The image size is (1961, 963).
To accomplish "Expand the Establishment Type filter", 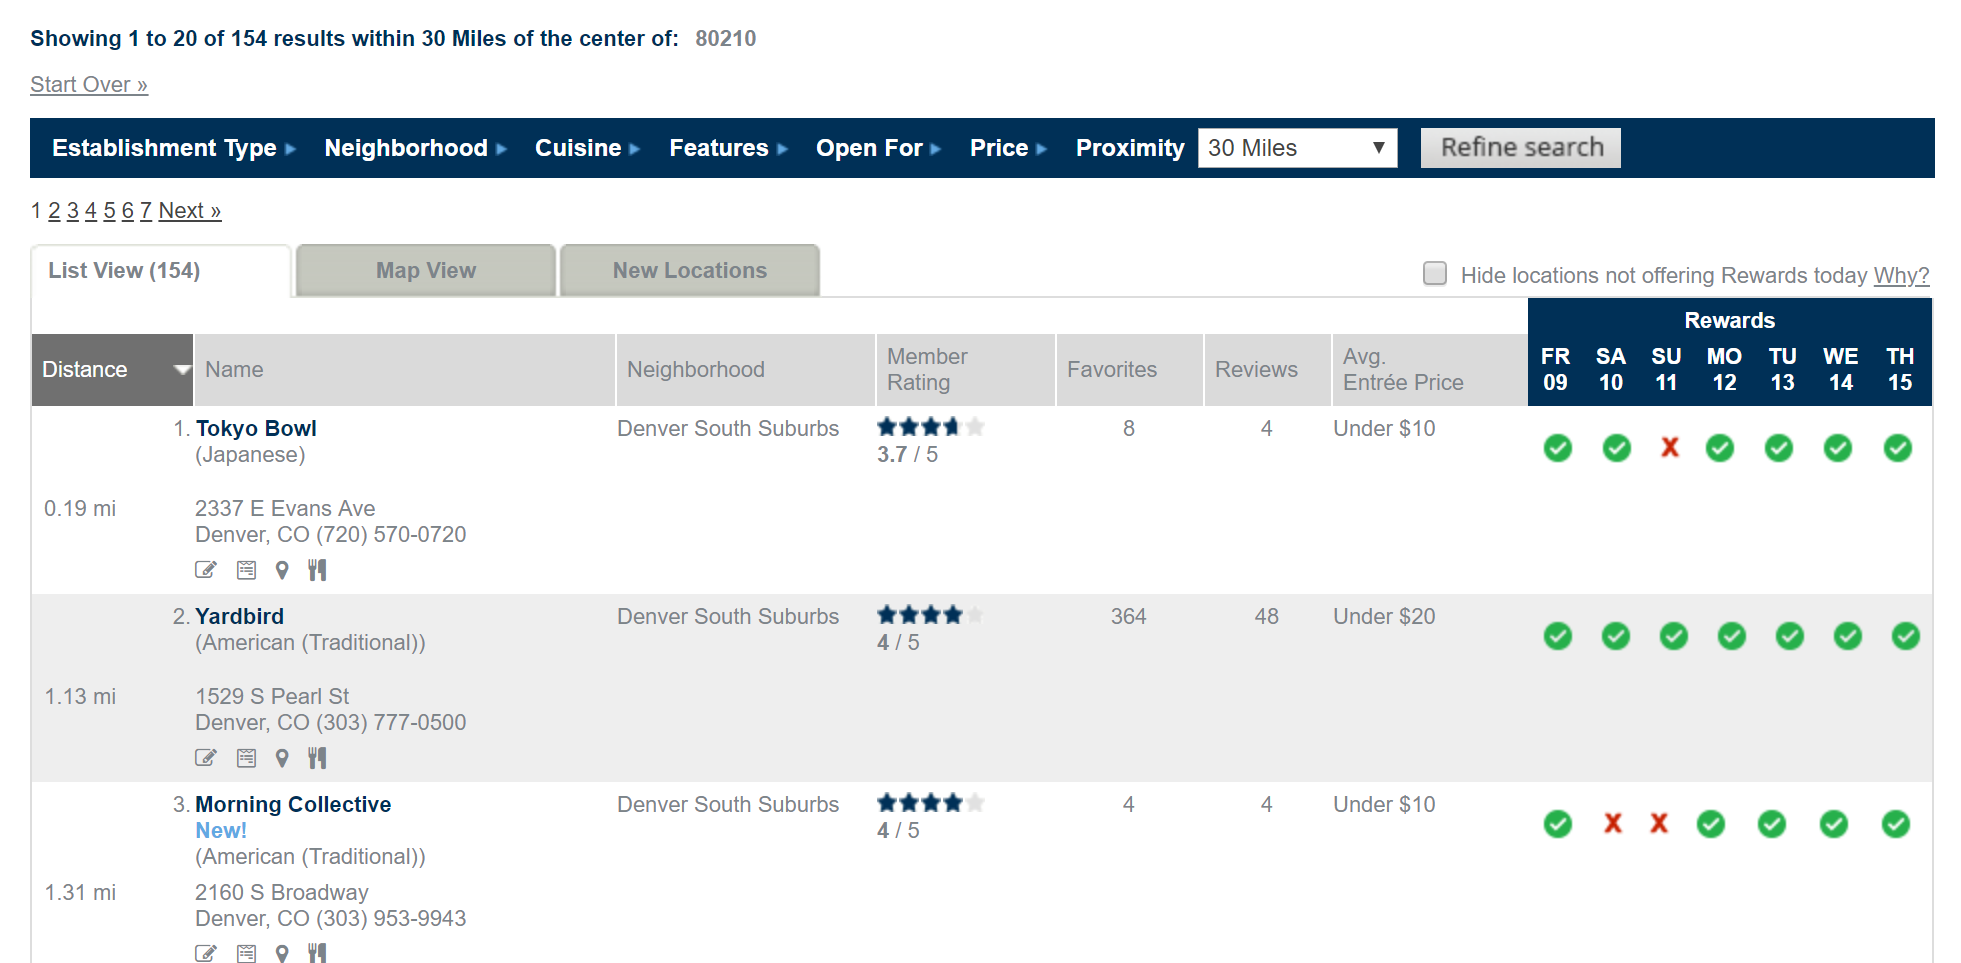I will click(173, 148).
